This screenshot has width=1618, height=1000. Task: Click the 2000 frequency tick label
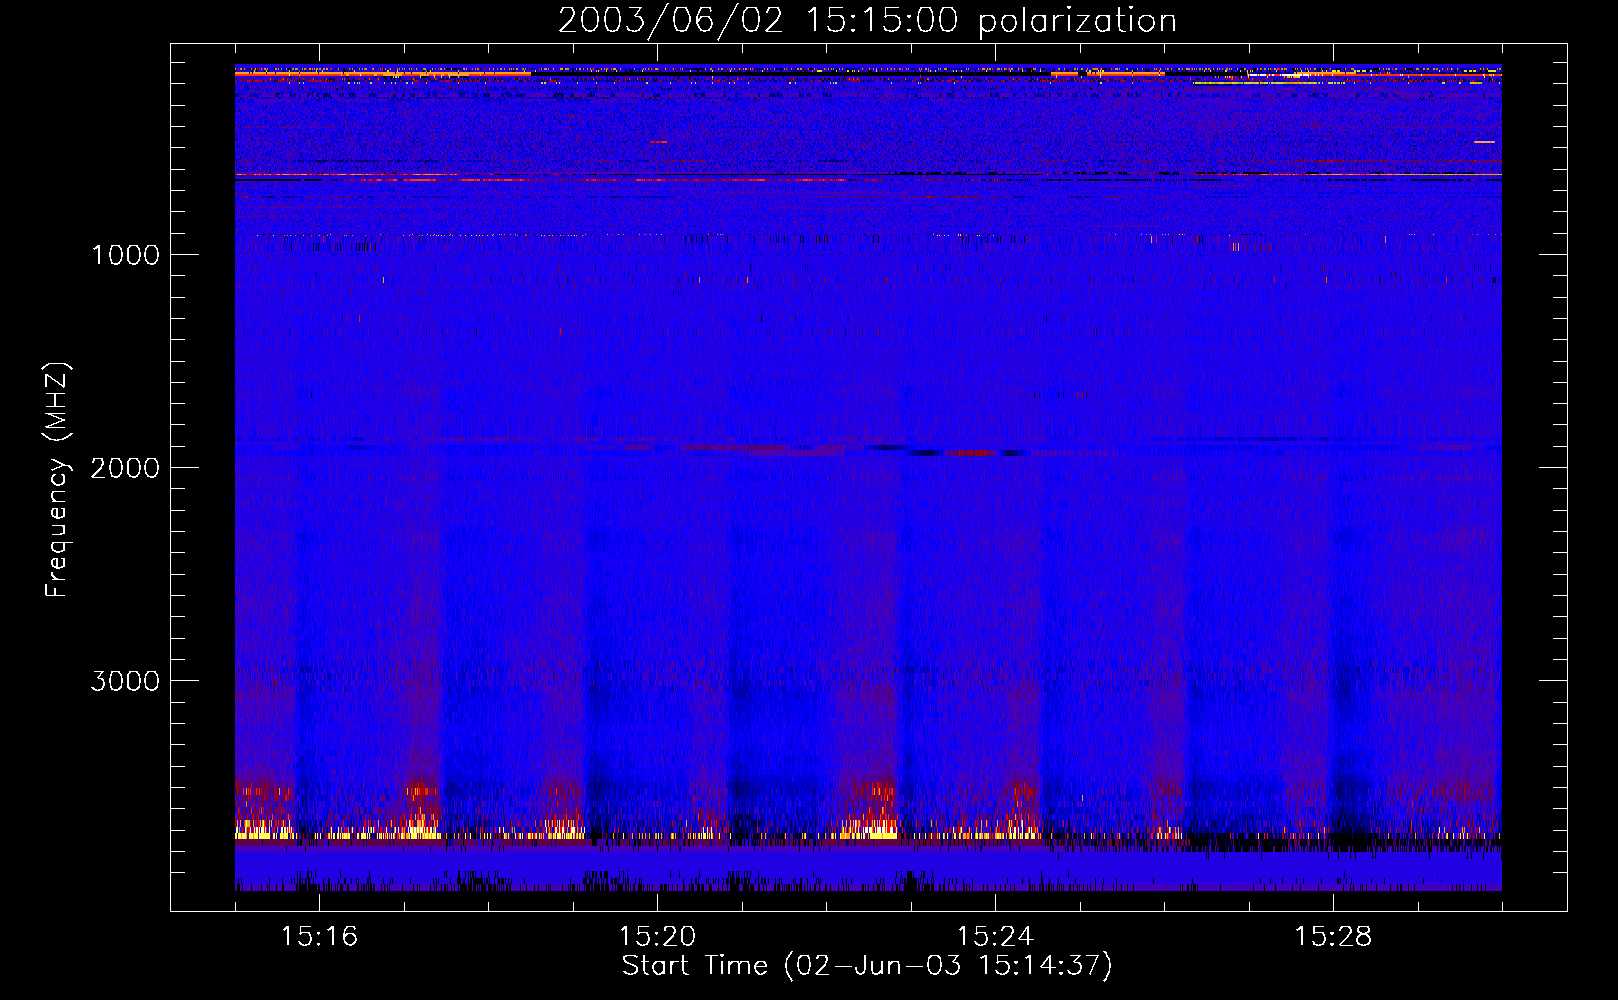125,468
